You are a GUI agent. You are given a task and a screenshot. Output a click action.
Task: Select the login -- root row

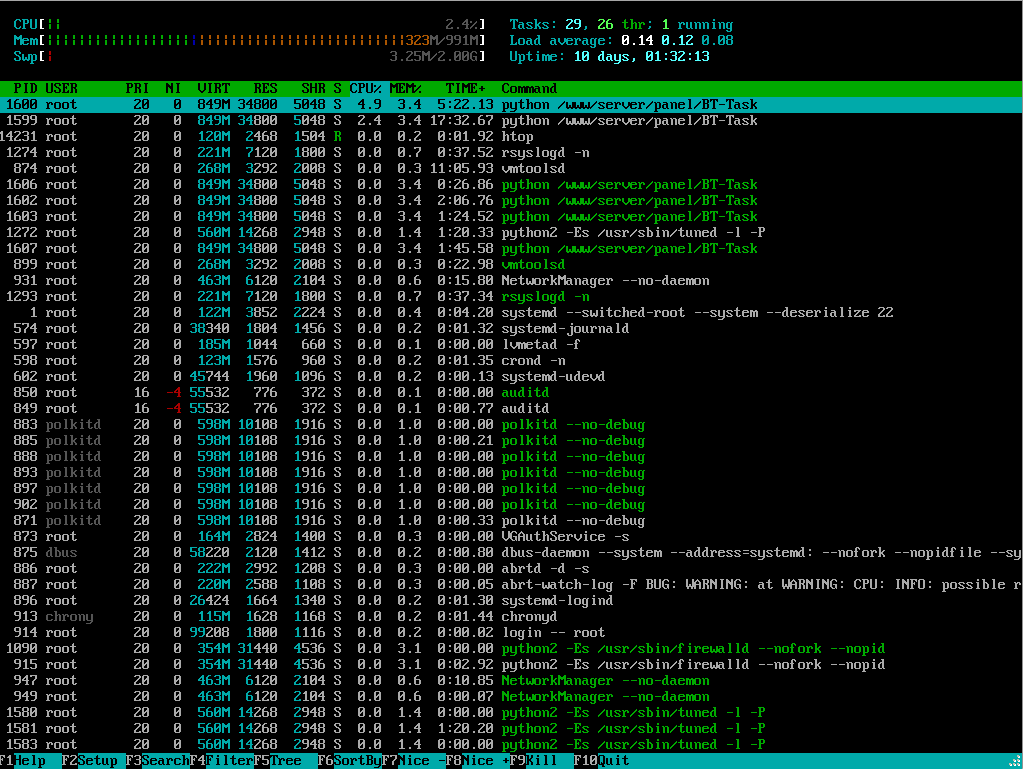[511, 632]
